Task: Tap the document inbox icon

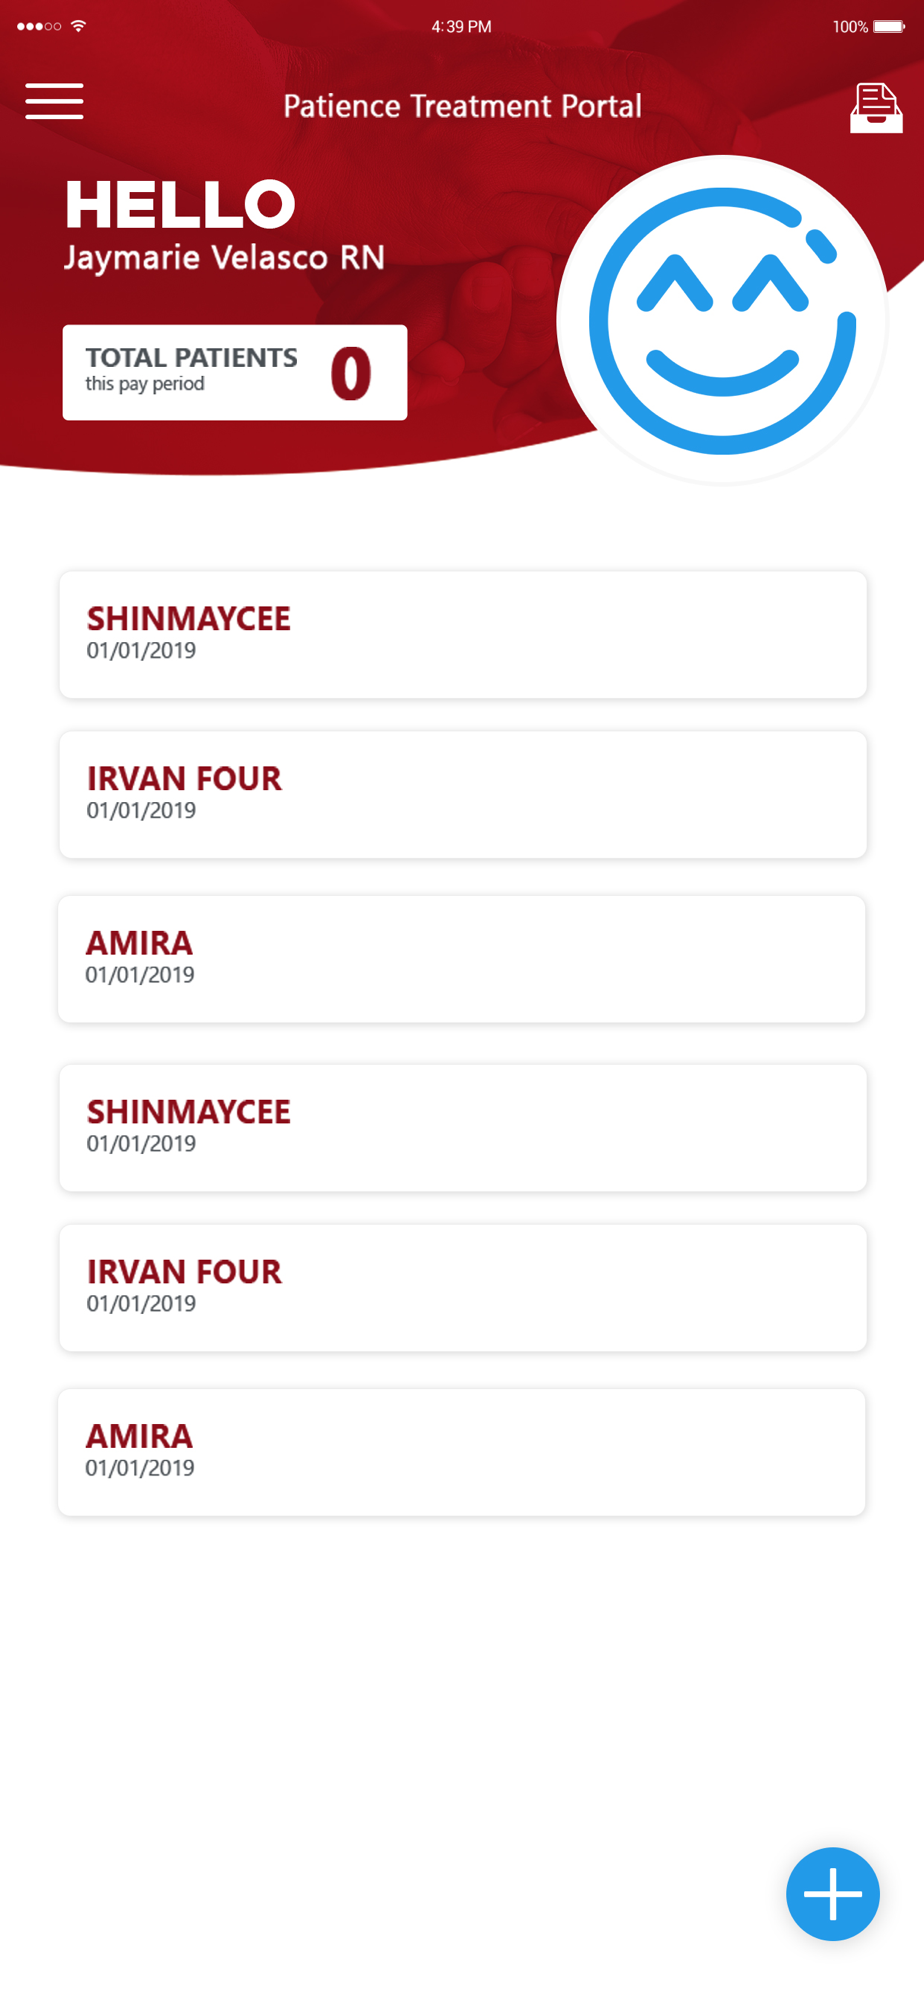Action: click(876, 107)
